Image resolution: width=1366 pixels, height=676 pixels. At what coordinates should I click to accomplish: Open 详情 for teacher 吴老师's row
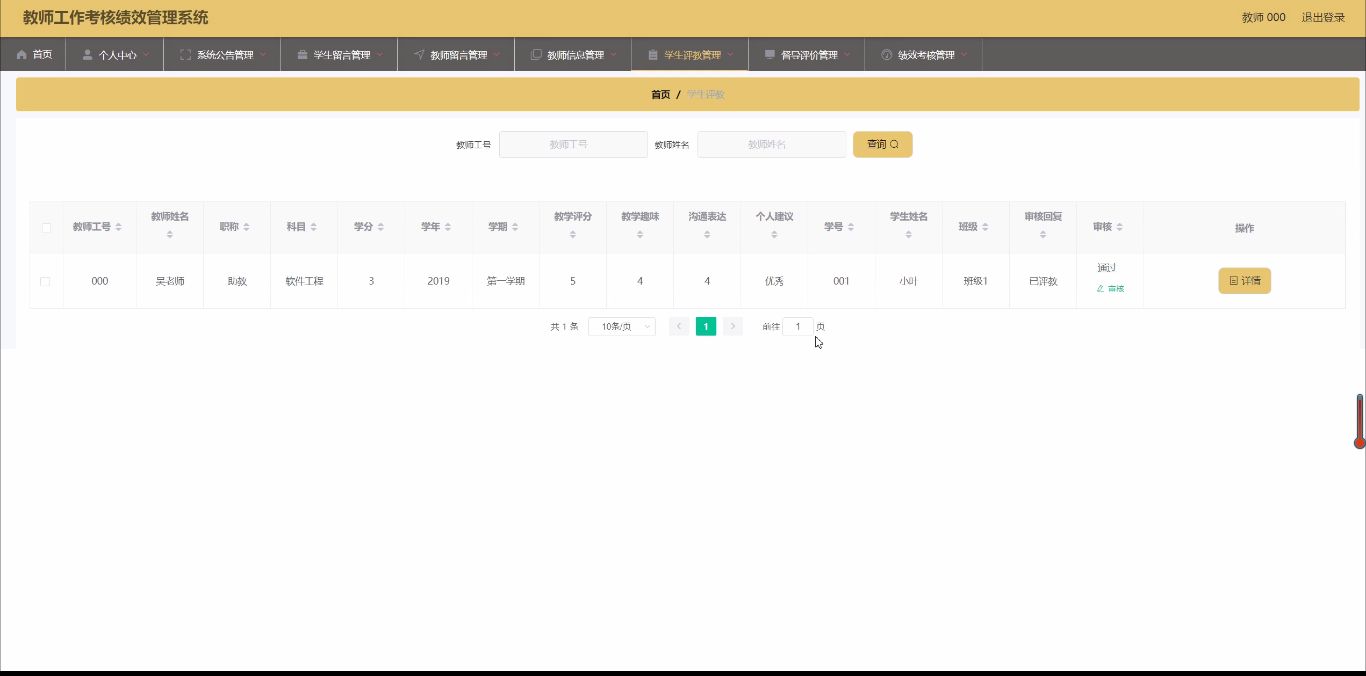click(x=1244, y=281)
